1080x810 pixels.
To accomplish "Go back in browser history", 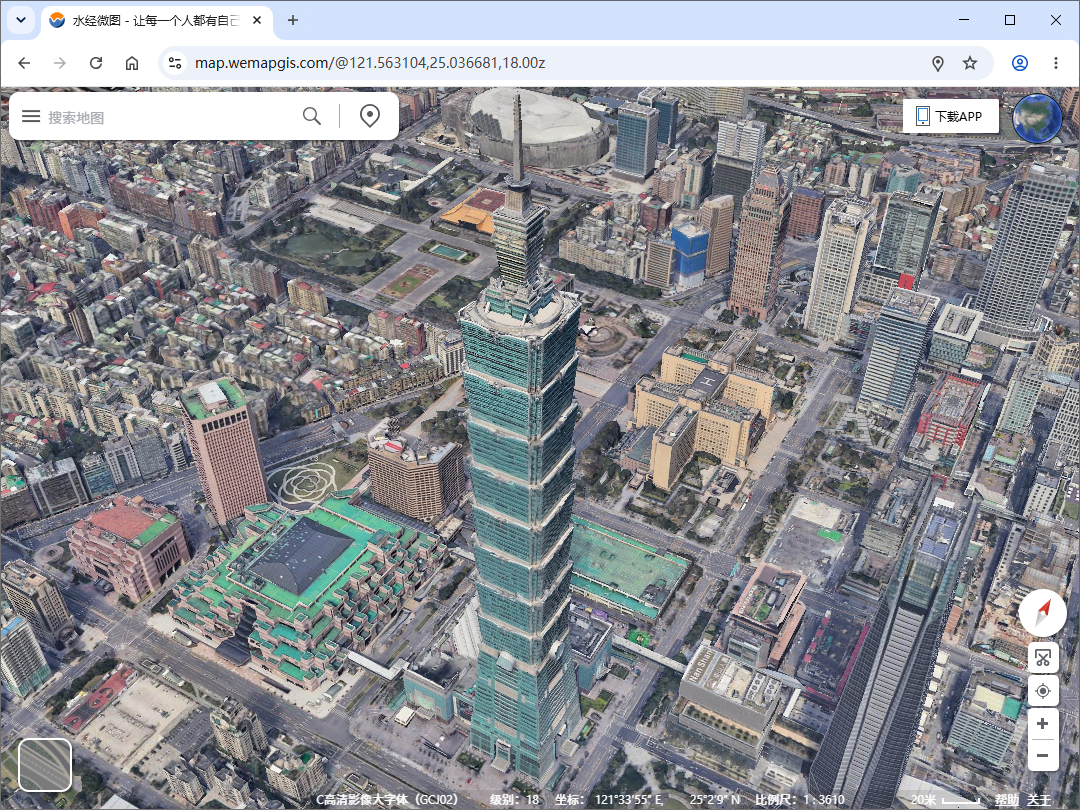I will point(24,63).
